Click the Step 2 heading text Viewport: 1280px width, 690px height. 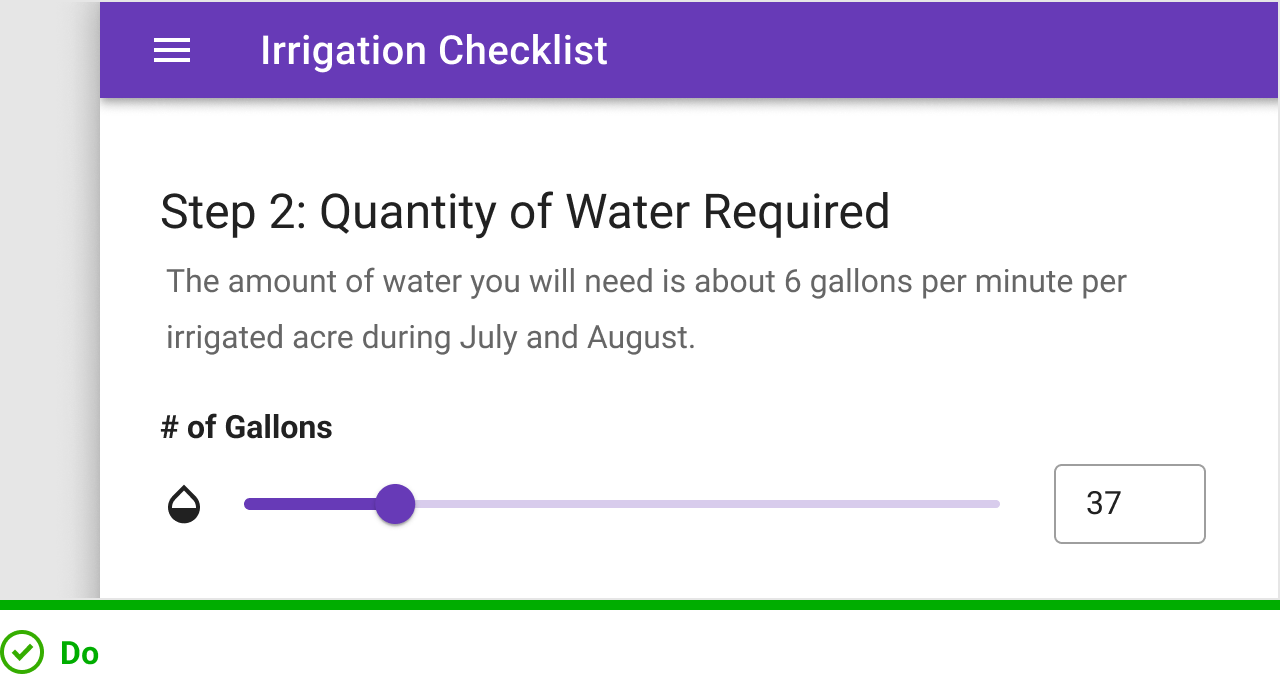[x=524, y=212]
